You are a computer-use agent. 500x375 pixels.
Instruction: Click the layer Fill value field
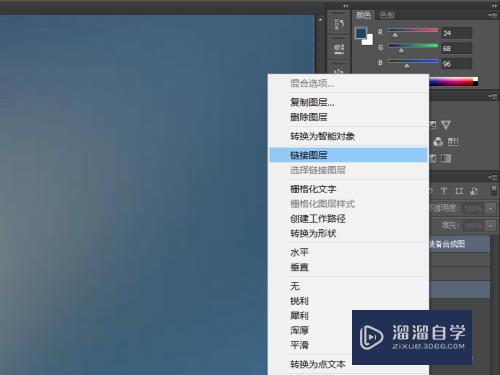pyautogui.click(x=474, y=226)
